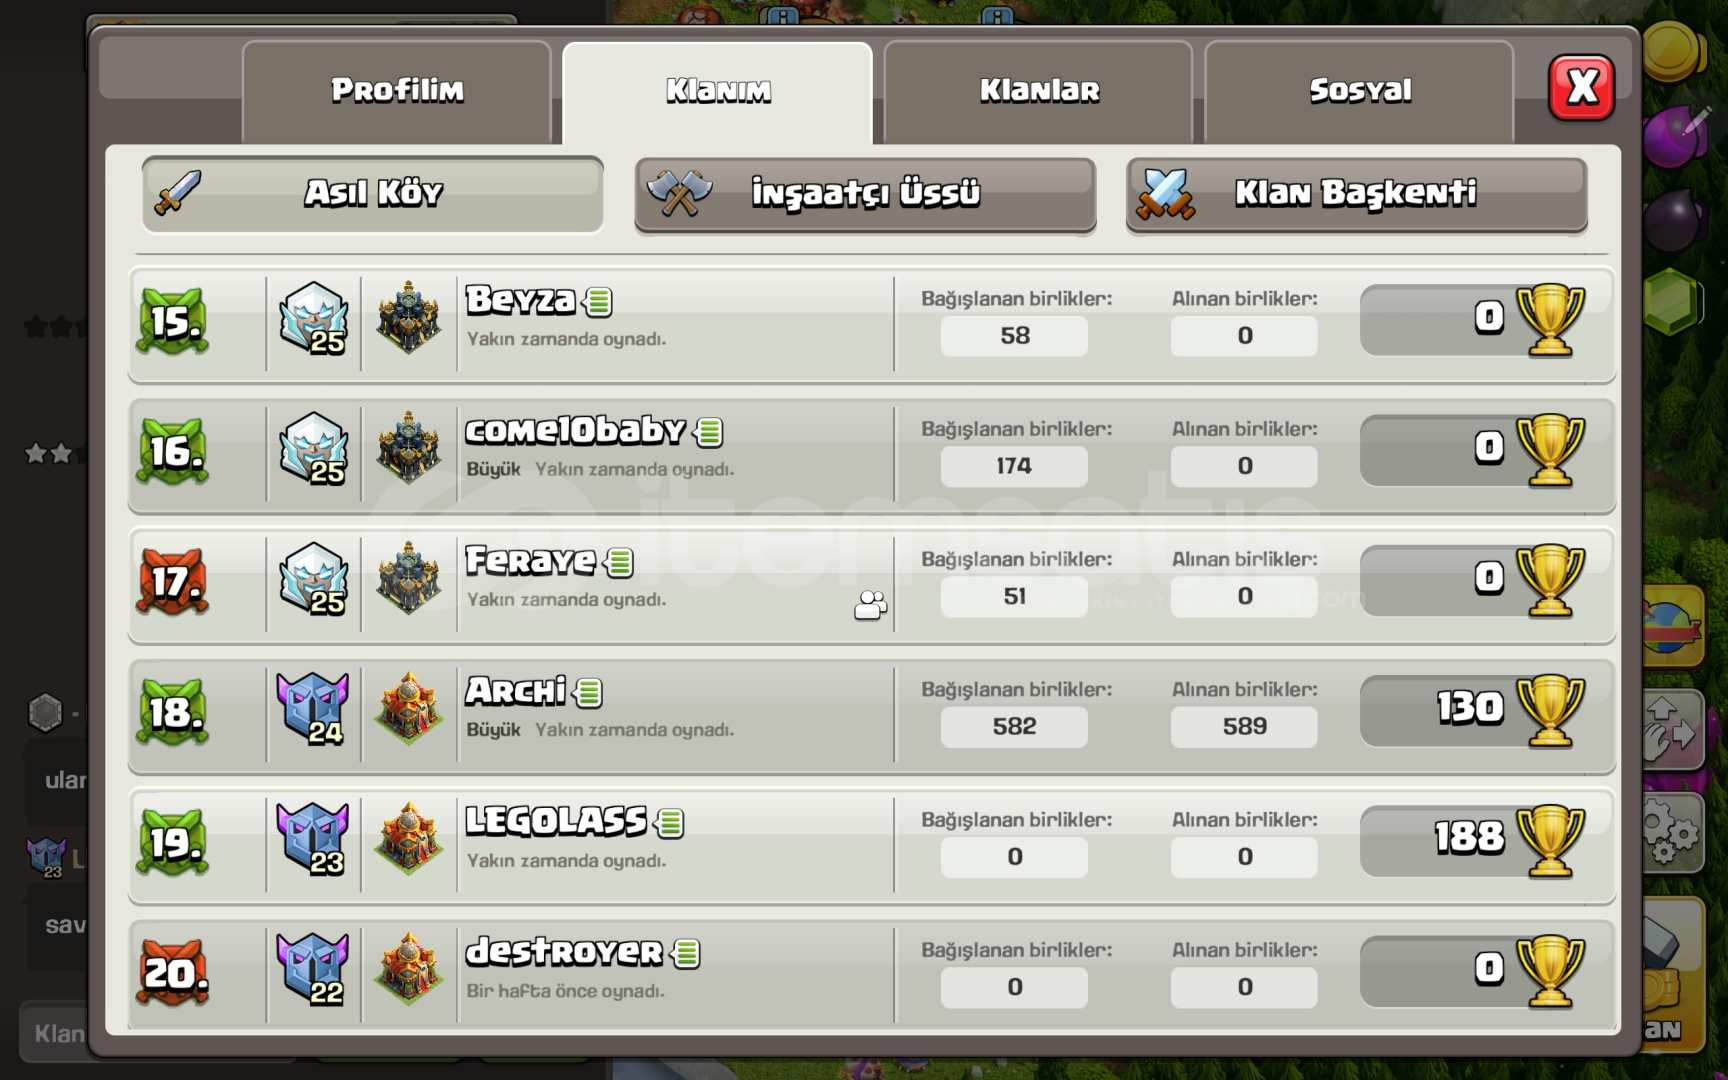1728x1080 pixels.
Task: Tap Beyza's level 25 league badge
Action: (313, 318)
